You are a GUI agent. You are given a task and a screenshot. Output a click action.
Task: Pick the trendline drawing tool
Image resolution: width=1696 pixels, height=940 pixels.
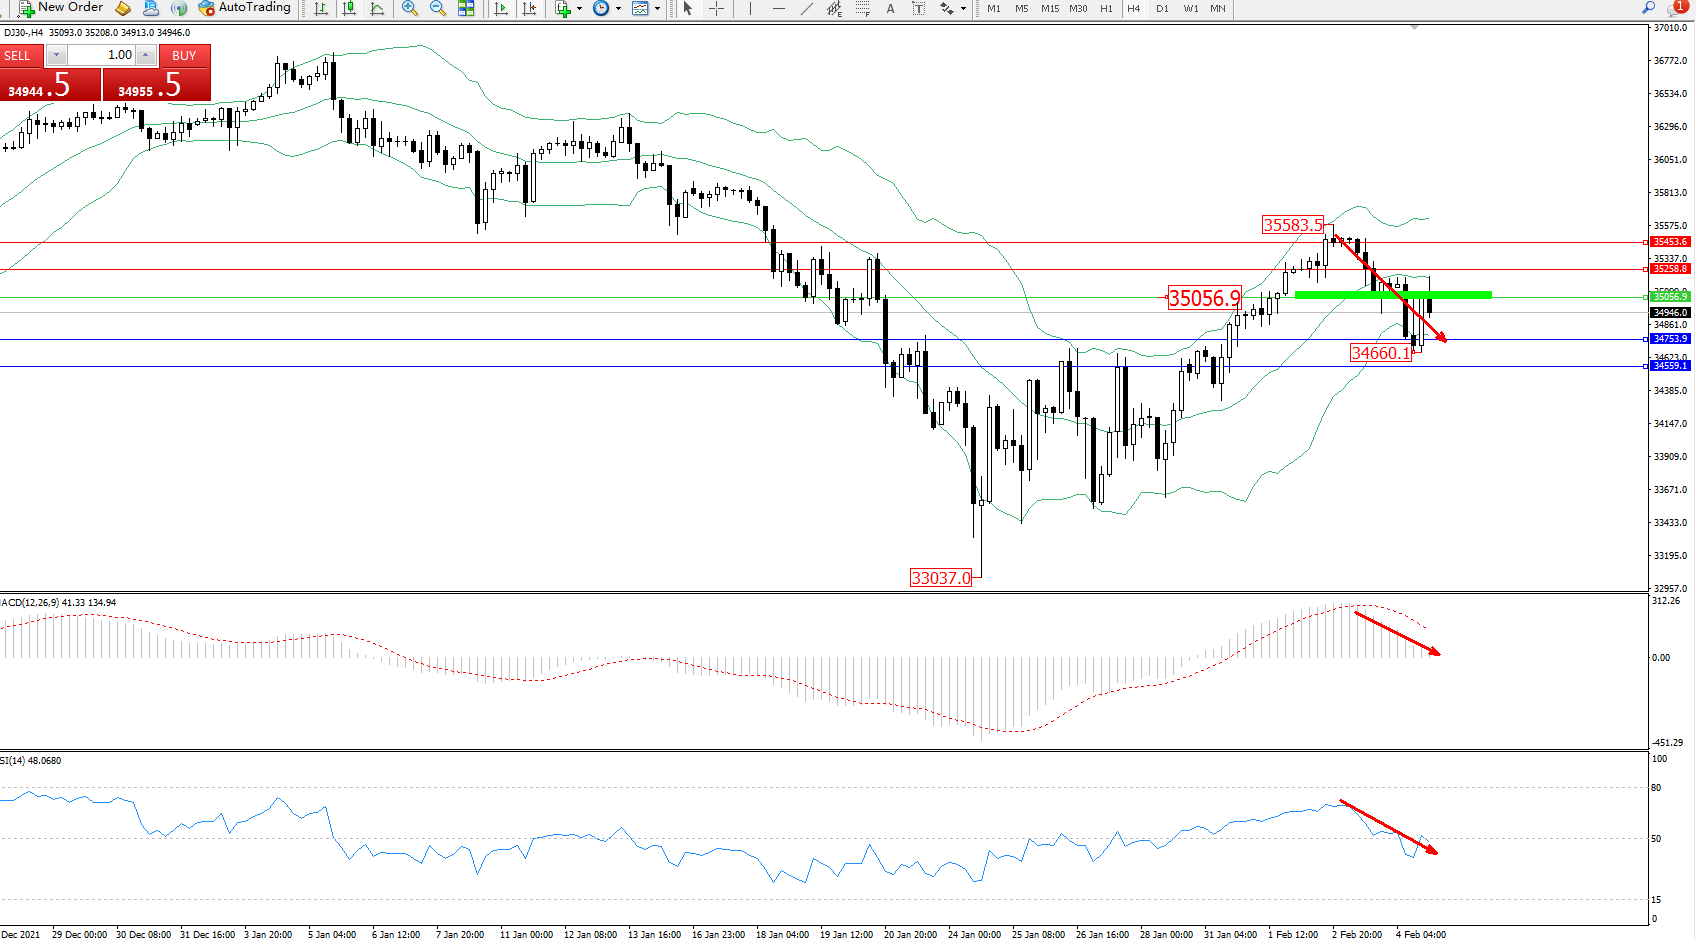(806, 8)
